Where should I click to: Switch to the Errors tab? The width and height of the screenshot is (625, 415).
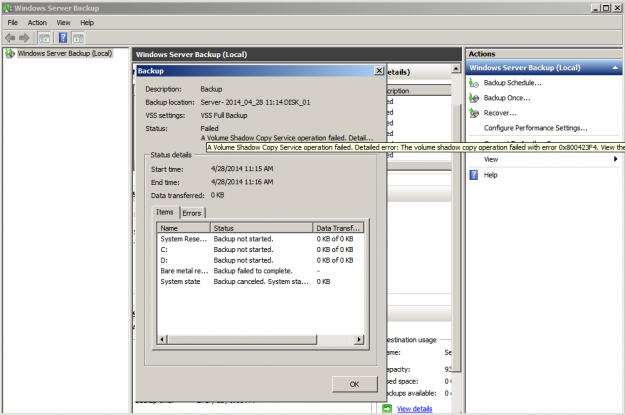pyautogui.click(x=191, y=213)
